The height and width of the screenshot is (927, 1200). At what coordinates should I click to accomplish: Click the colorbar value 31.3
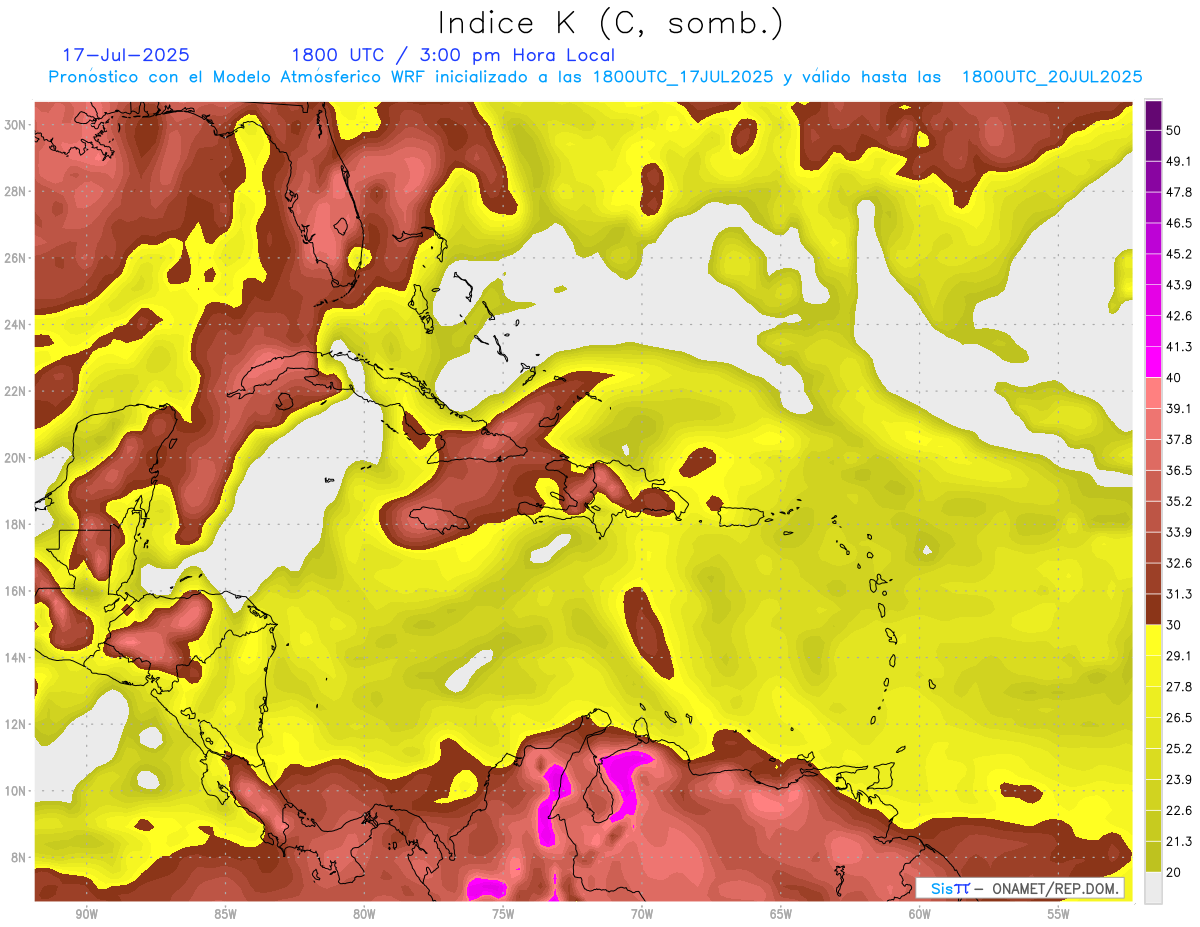click(1178, 594)
